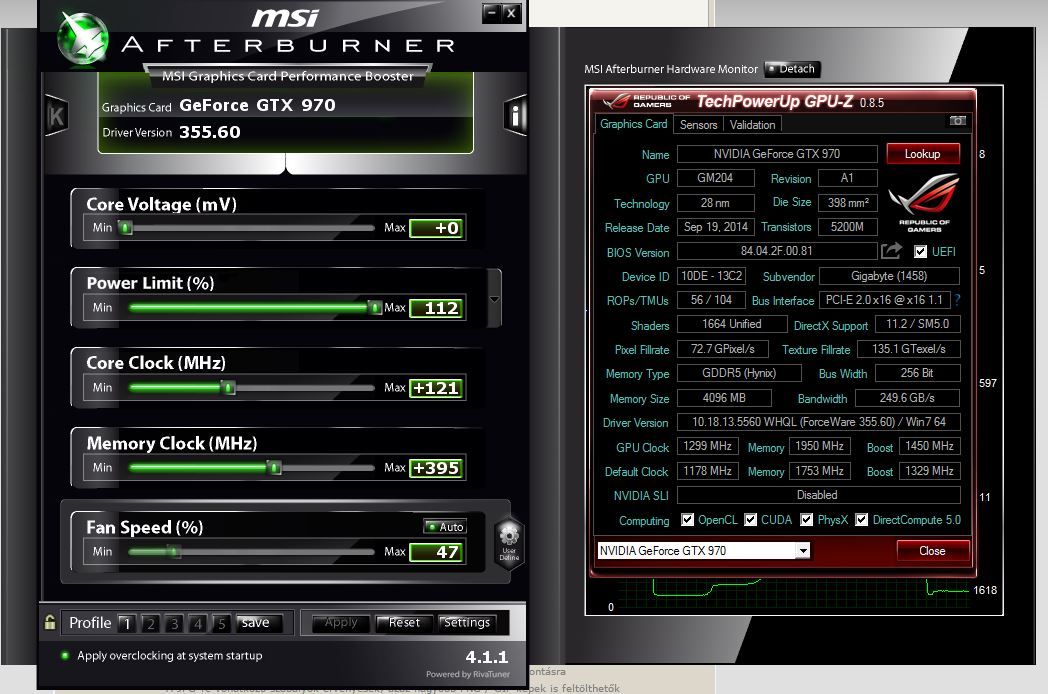Toggle Apply overclocking at system startup
Screen dimensions: 1048x694
tap(65, 655)
